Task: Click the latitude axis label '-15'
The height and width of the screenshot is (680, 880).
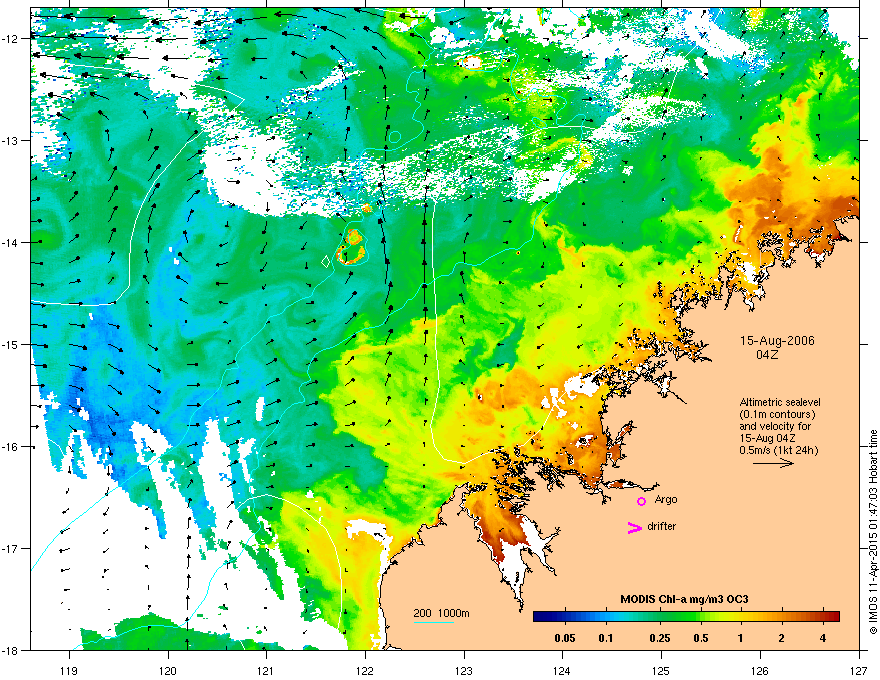Action: (10, 344)
